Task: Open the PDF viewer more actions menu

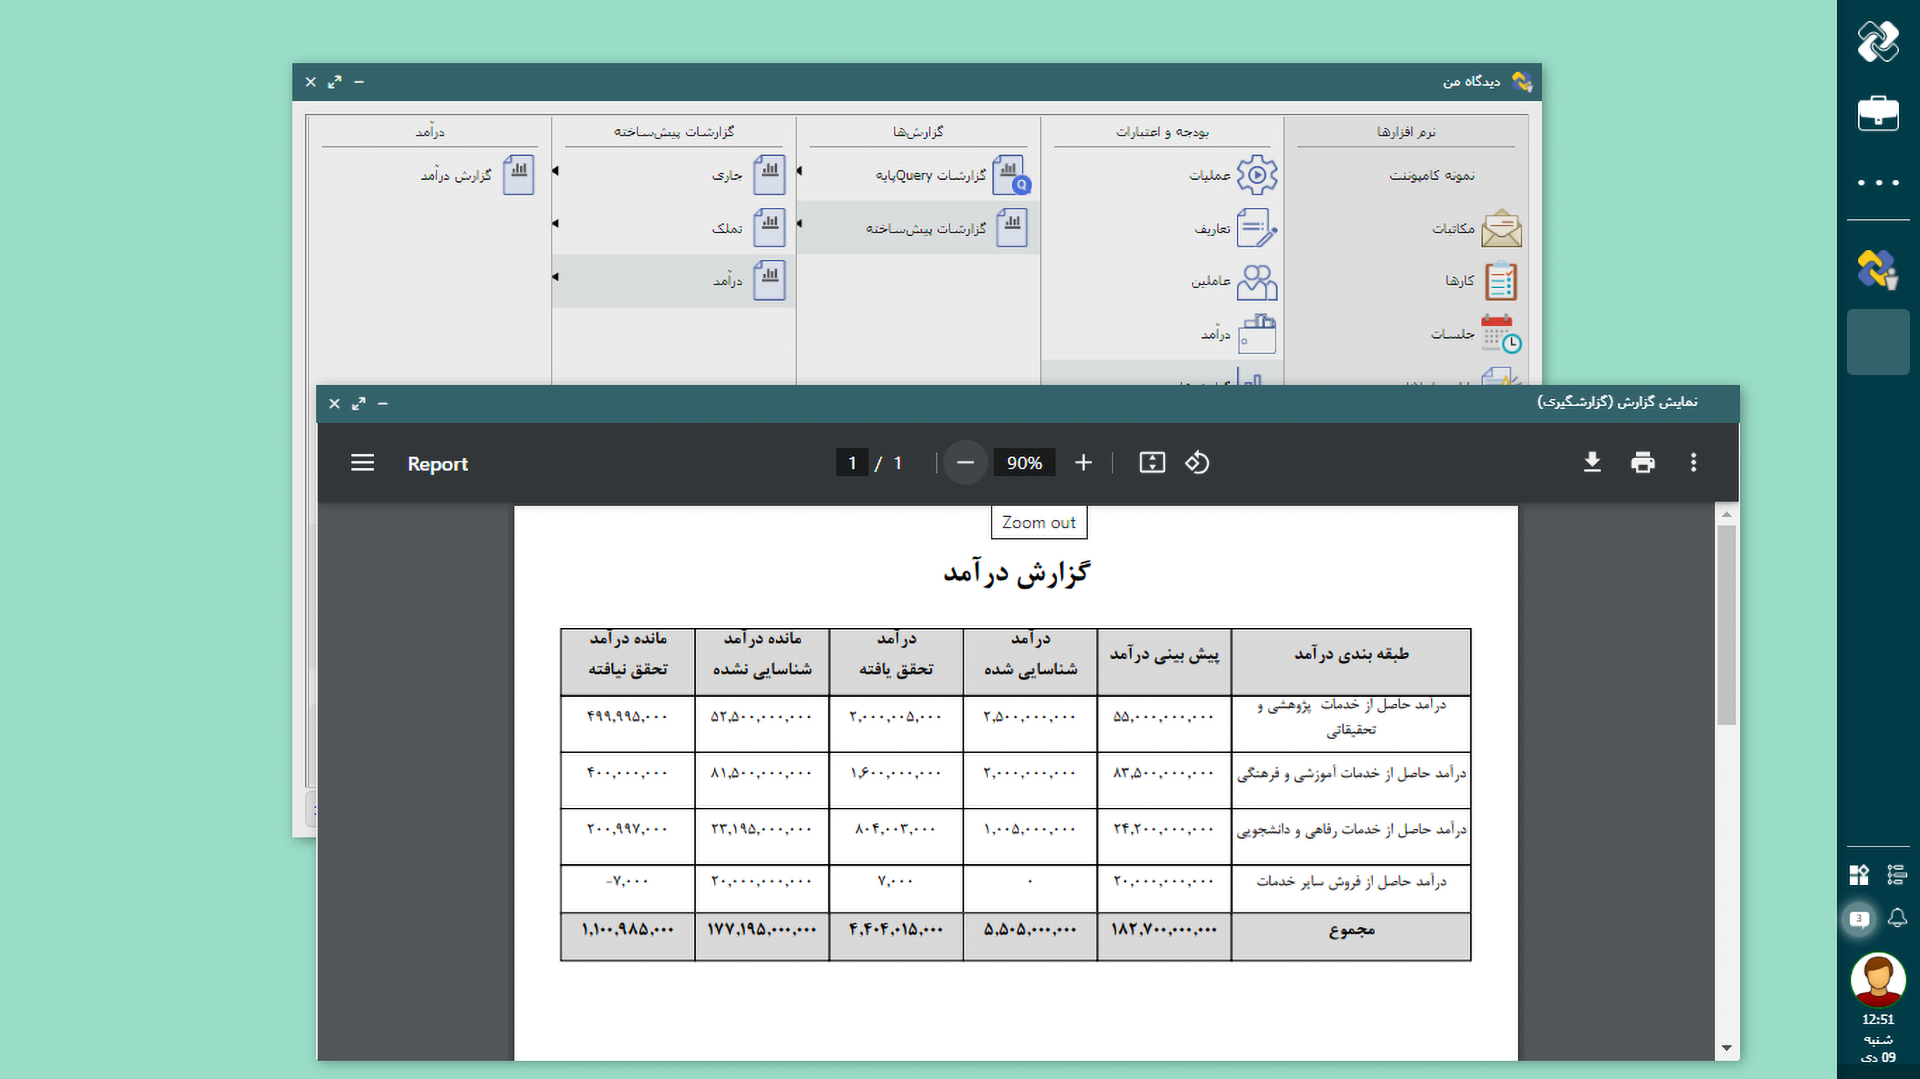Action: [1693, 462]
